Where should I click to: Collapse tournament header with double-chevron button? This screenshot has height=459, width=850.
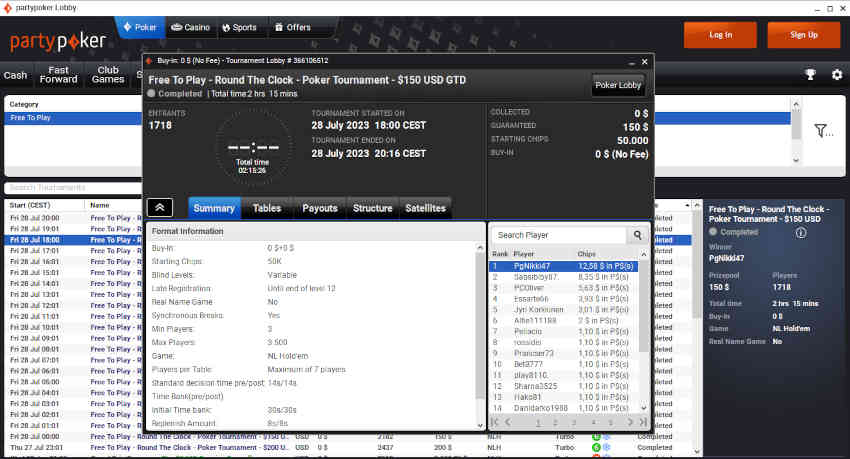(160, 208)
